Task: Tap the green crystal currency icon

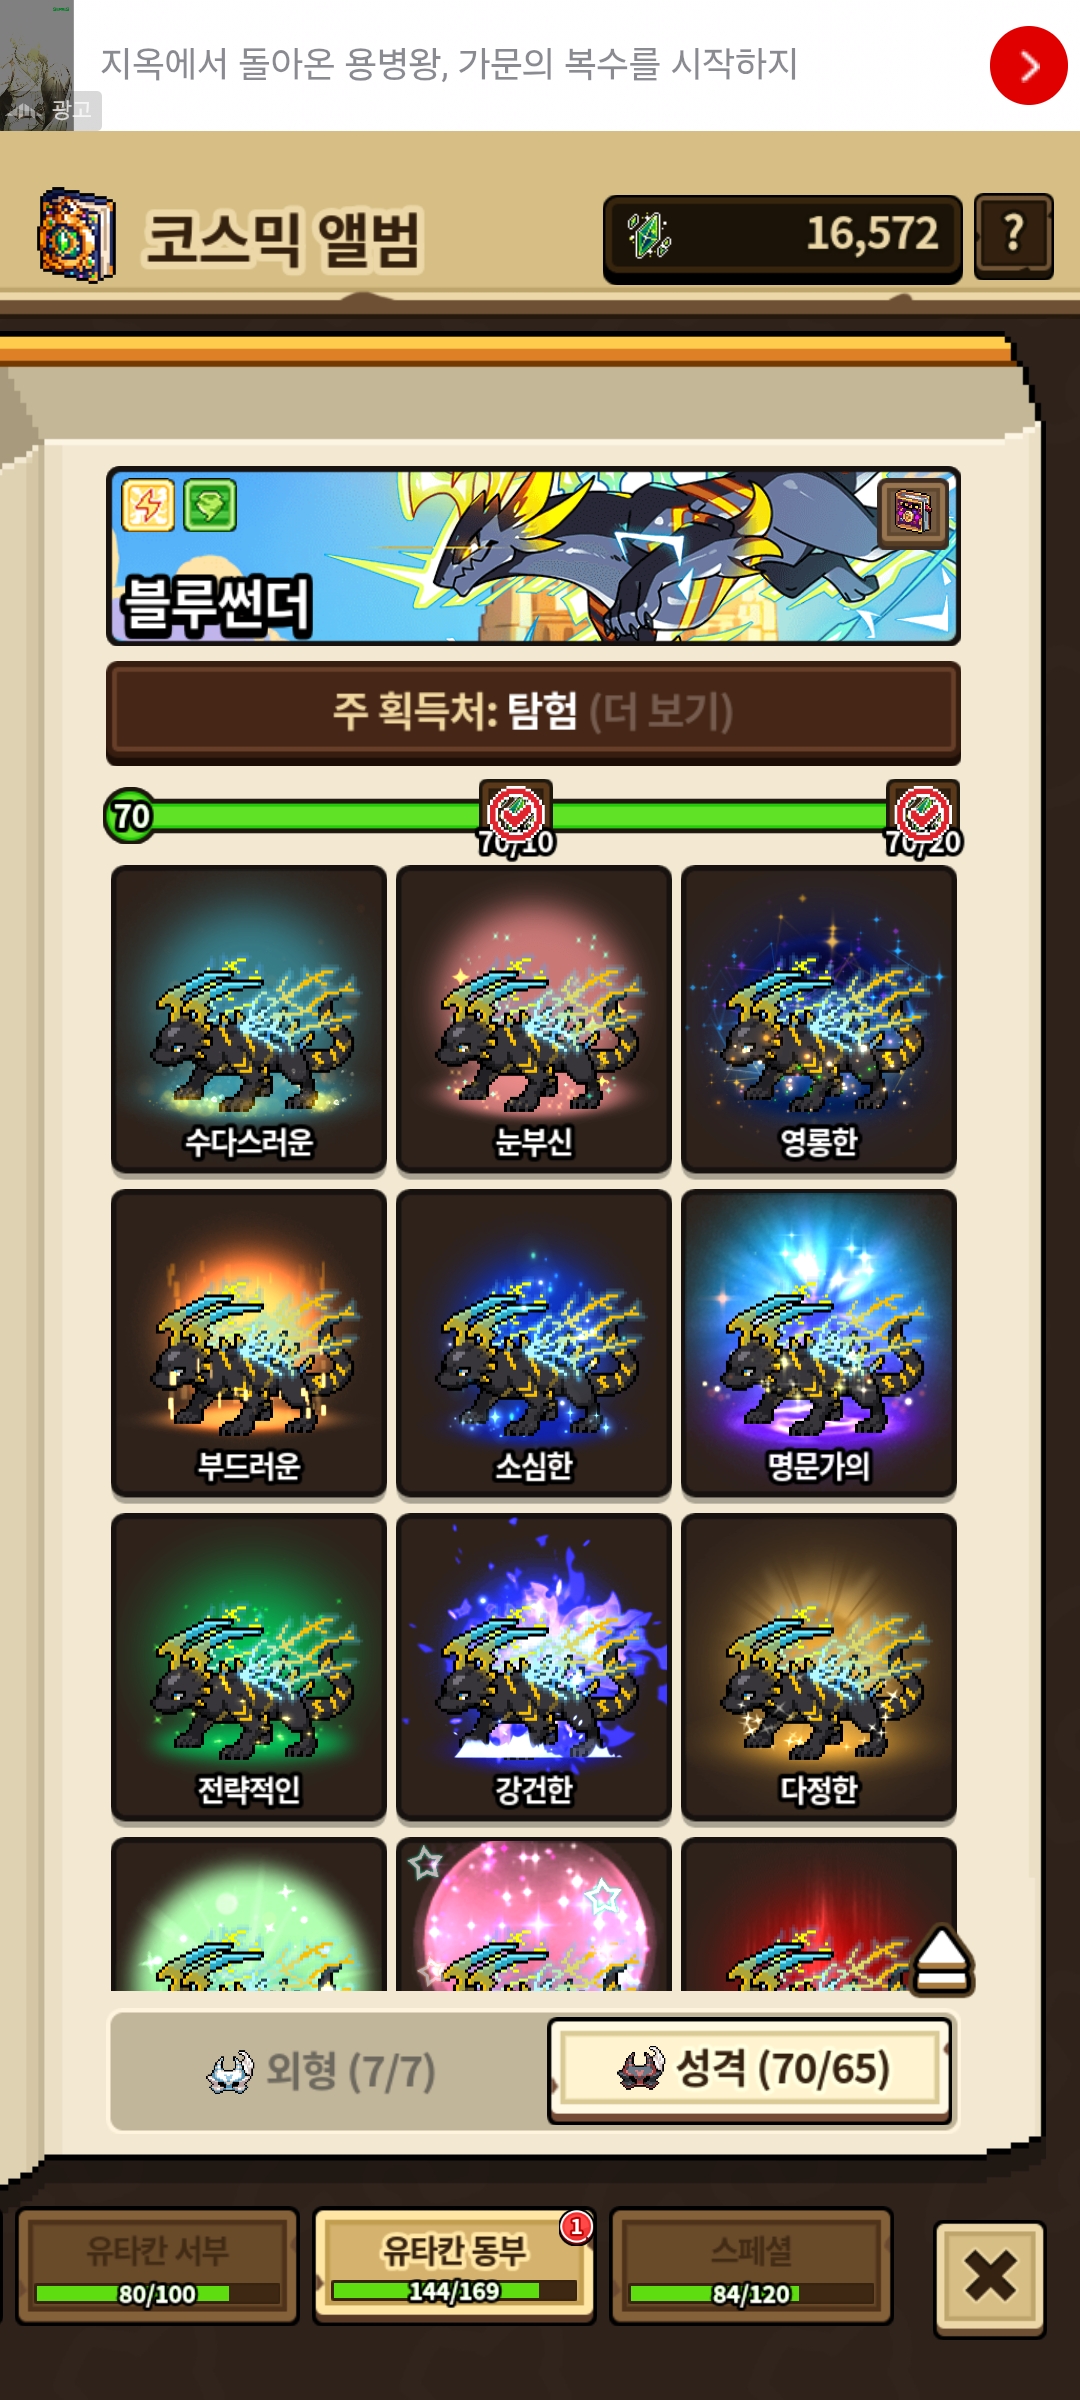Action: (x=648, y=236)
